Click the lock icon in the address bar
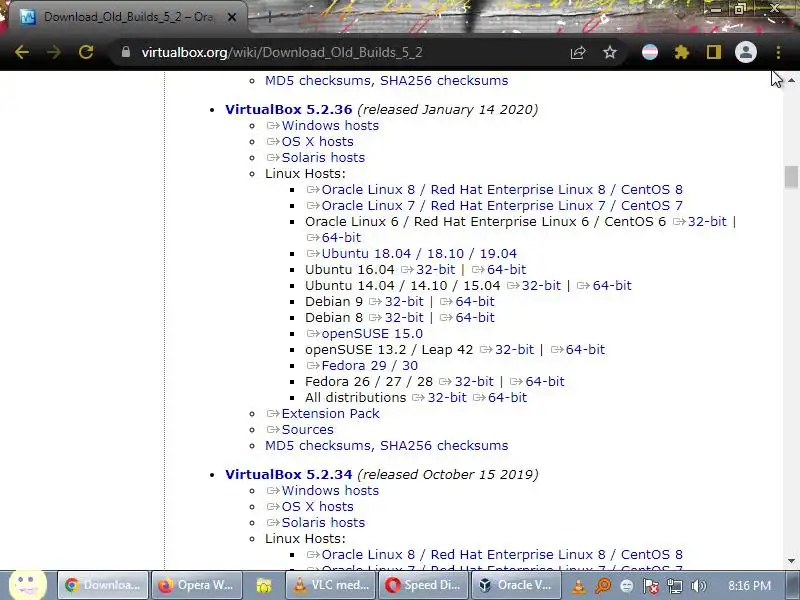Viewport: 800px width, 600px height. [126, 52]
